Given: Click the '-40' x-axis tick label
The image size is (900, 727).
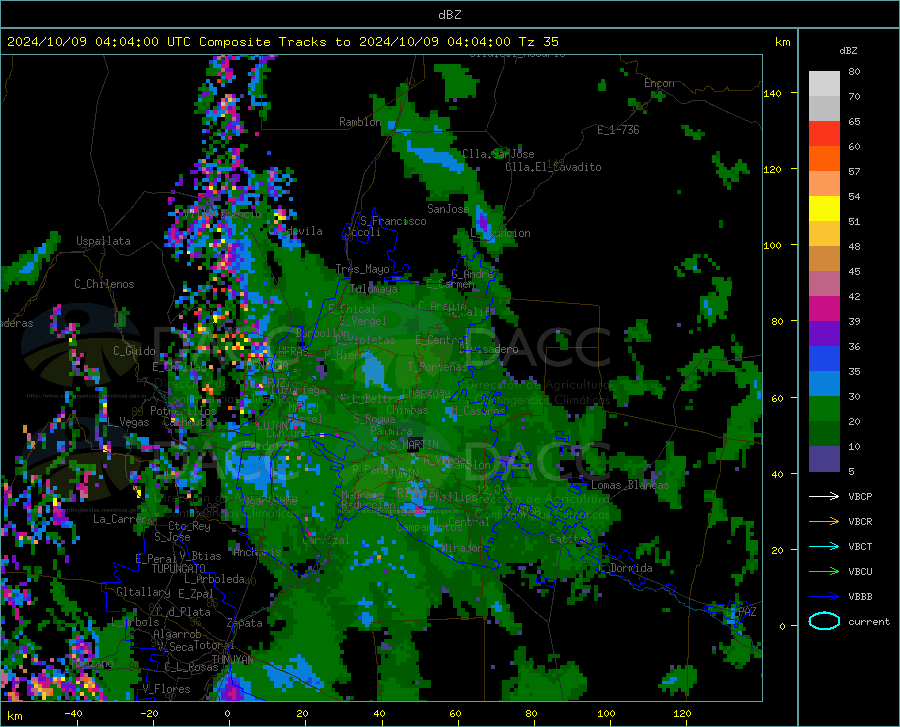Looking at the screenshot, I should [73, 713].
